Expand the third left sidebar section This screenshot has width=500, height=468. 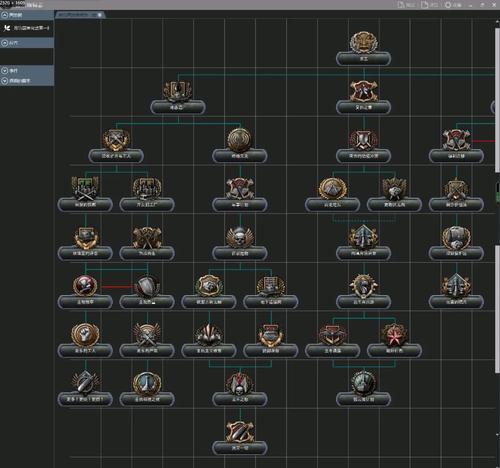27,71
